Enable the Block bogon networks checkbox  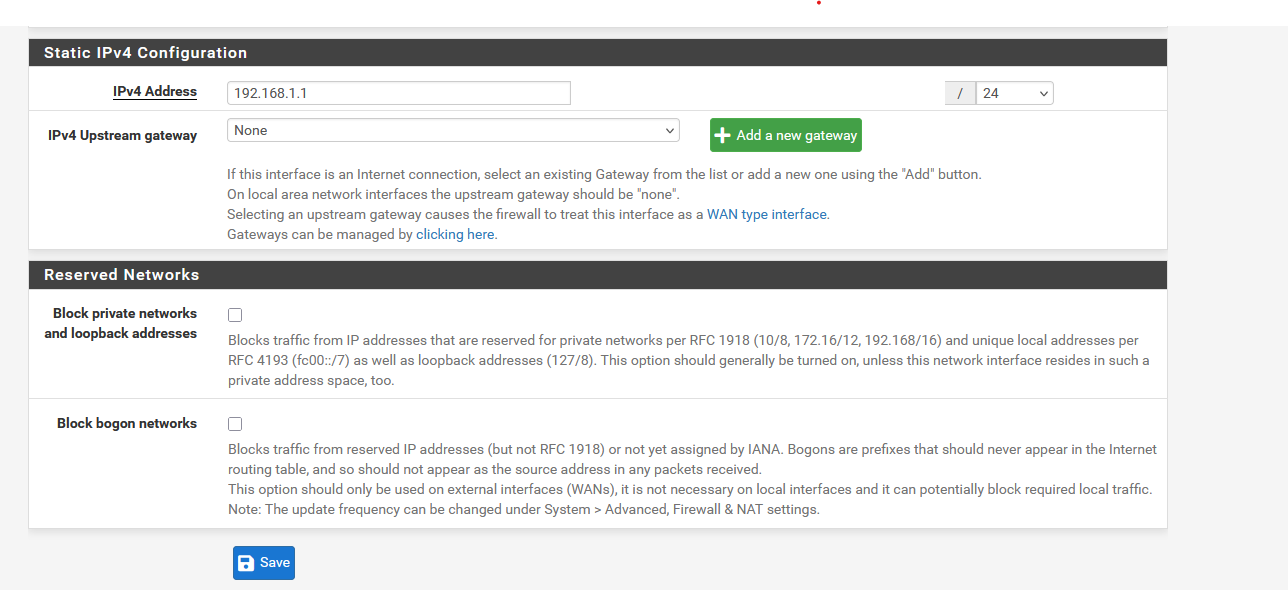(235, 424)
